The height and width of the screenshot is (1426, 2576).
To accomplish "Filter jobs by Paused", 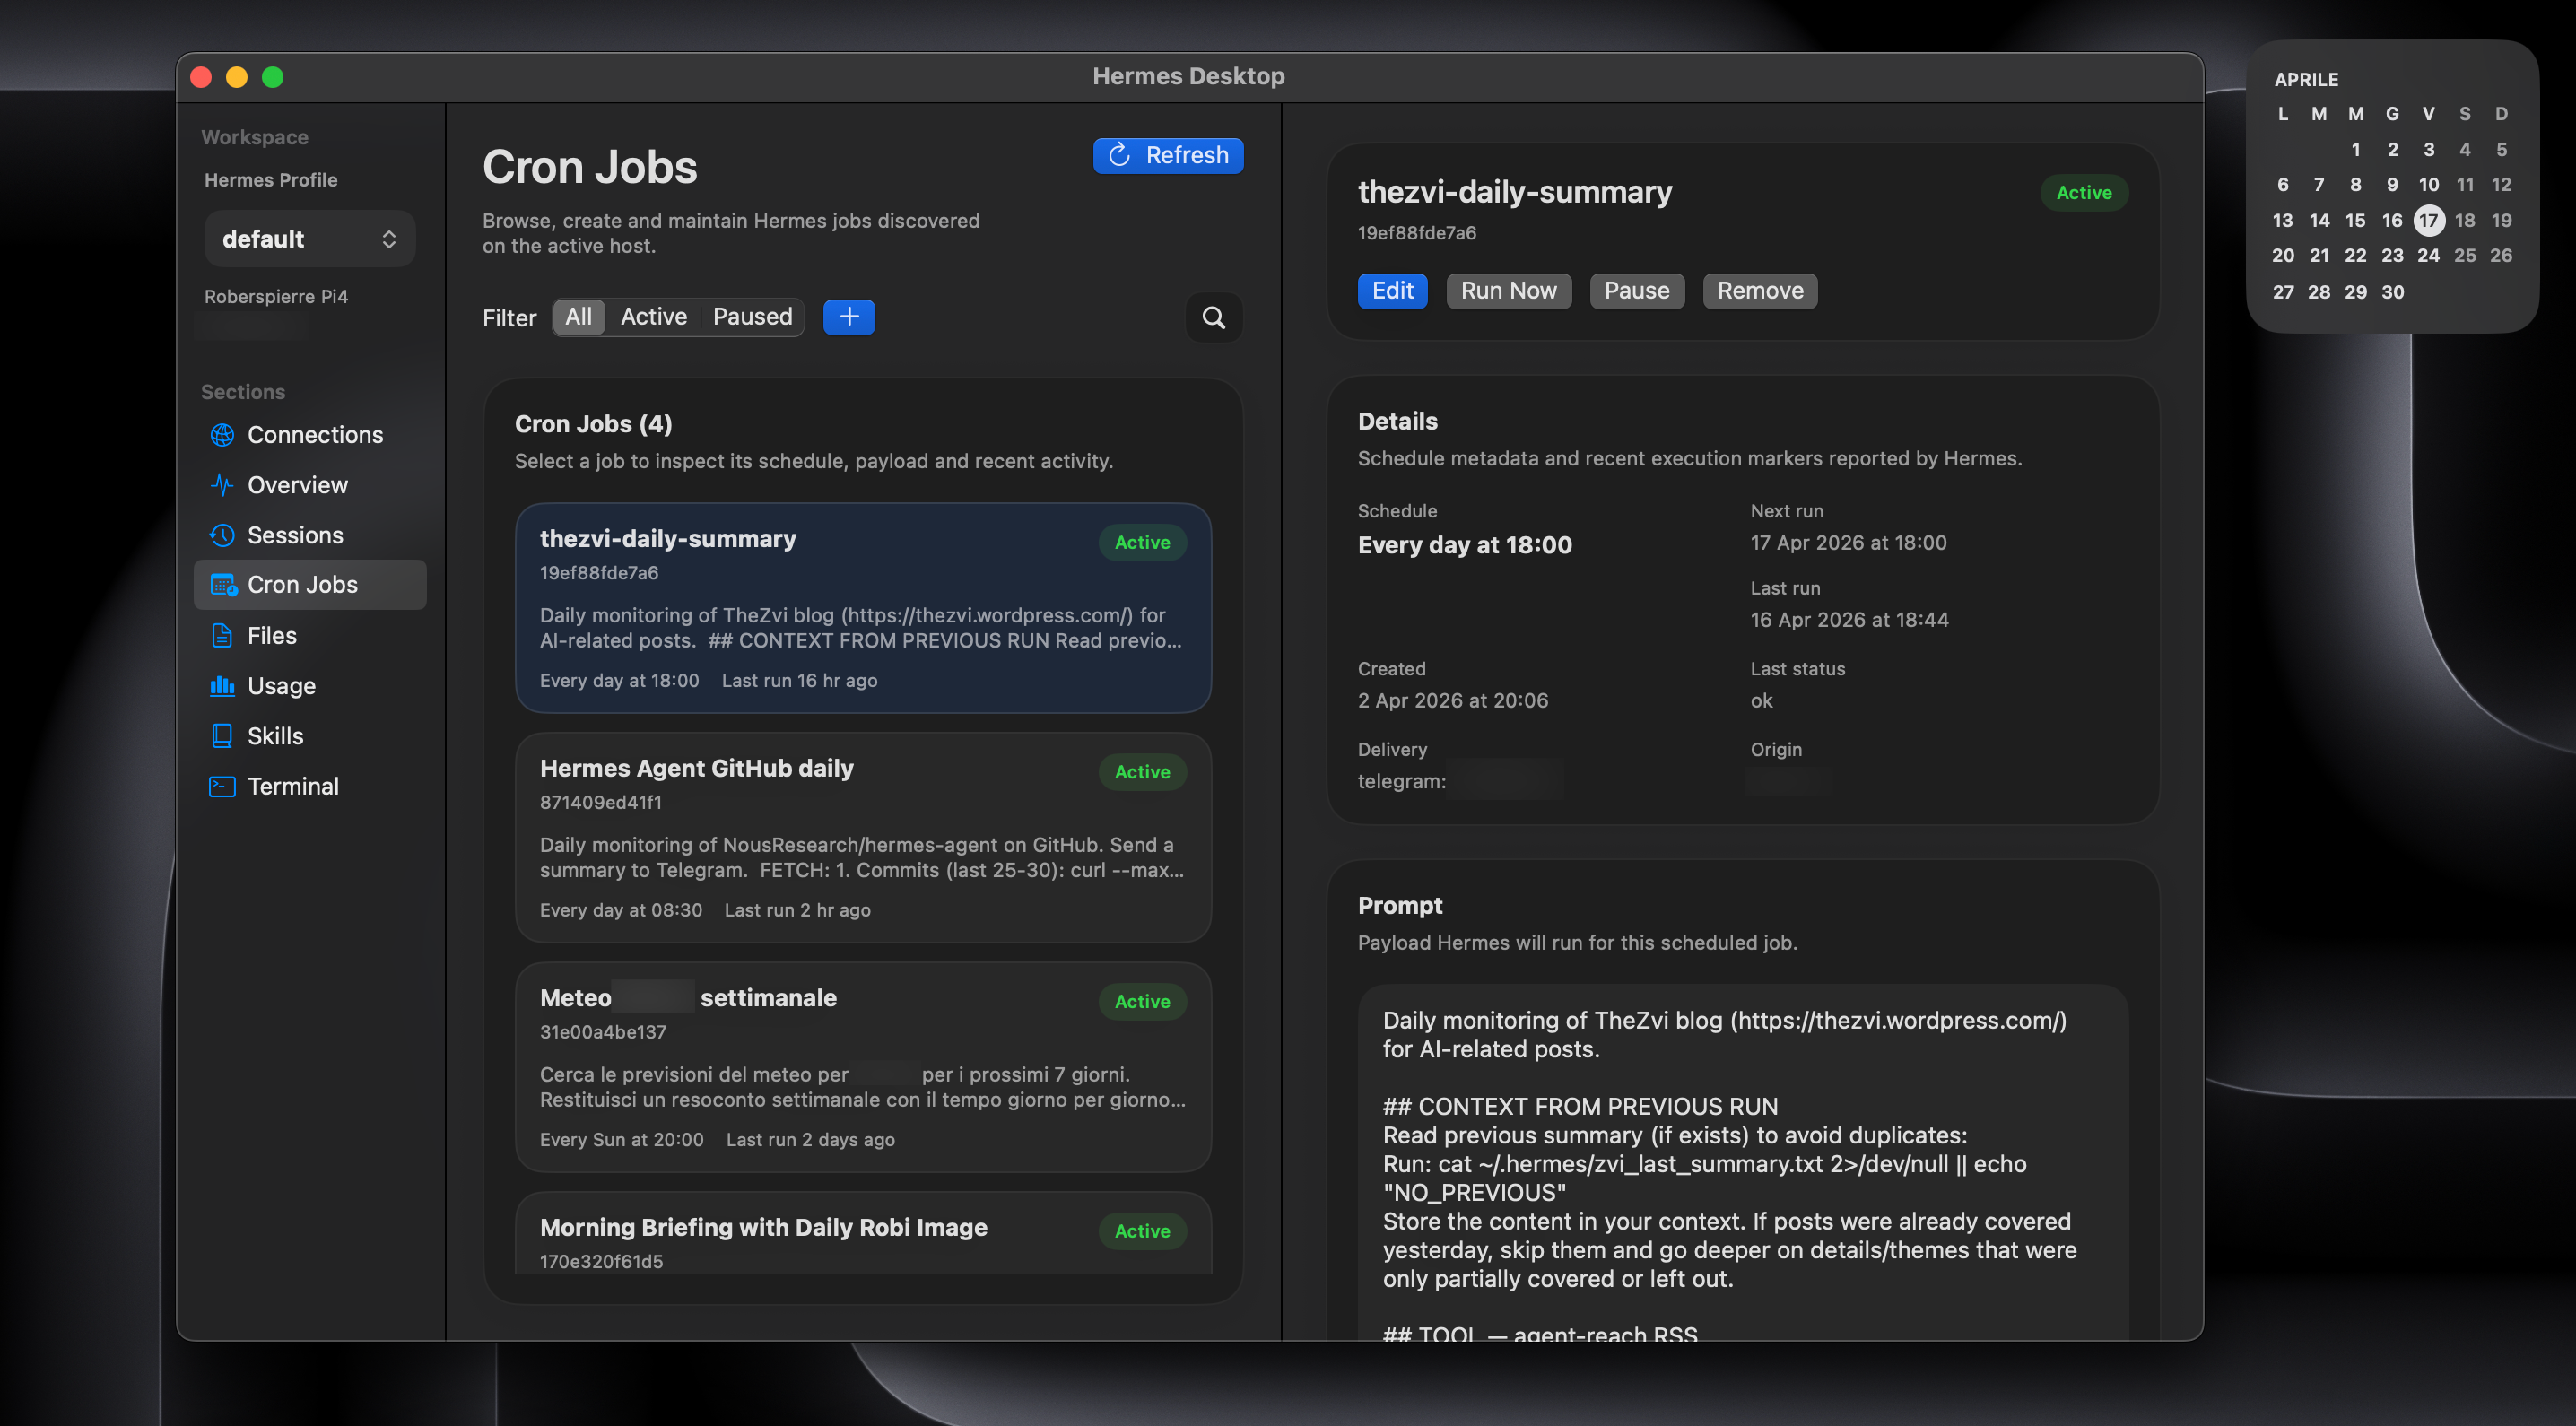I will tap(752, 317).
